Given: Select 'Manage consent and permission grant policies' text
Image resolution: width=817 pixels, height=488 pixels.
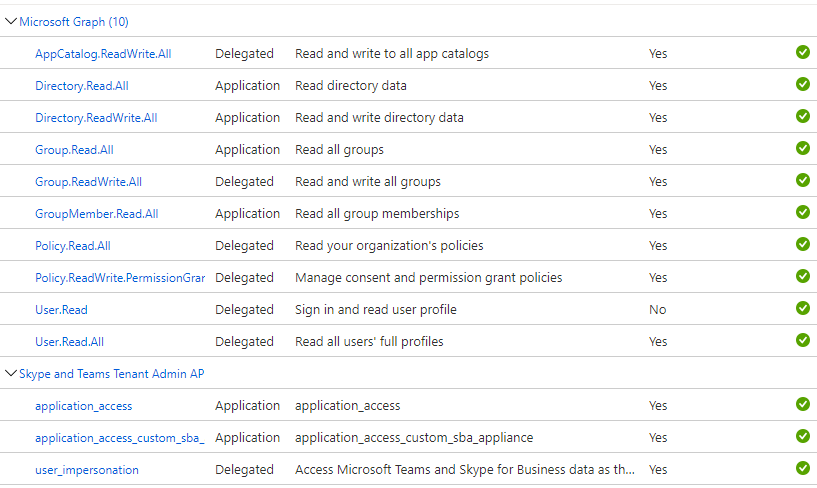Looking at the screenshot, I should click(429, 278).
